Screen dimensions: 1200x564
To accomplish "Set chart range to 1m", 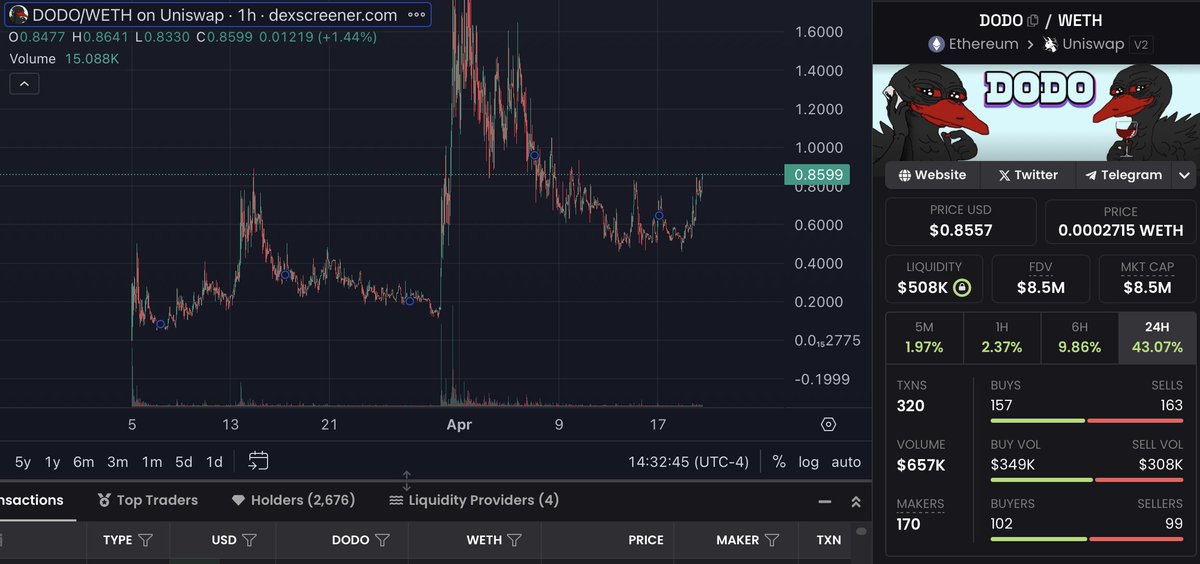I will 152,462.
